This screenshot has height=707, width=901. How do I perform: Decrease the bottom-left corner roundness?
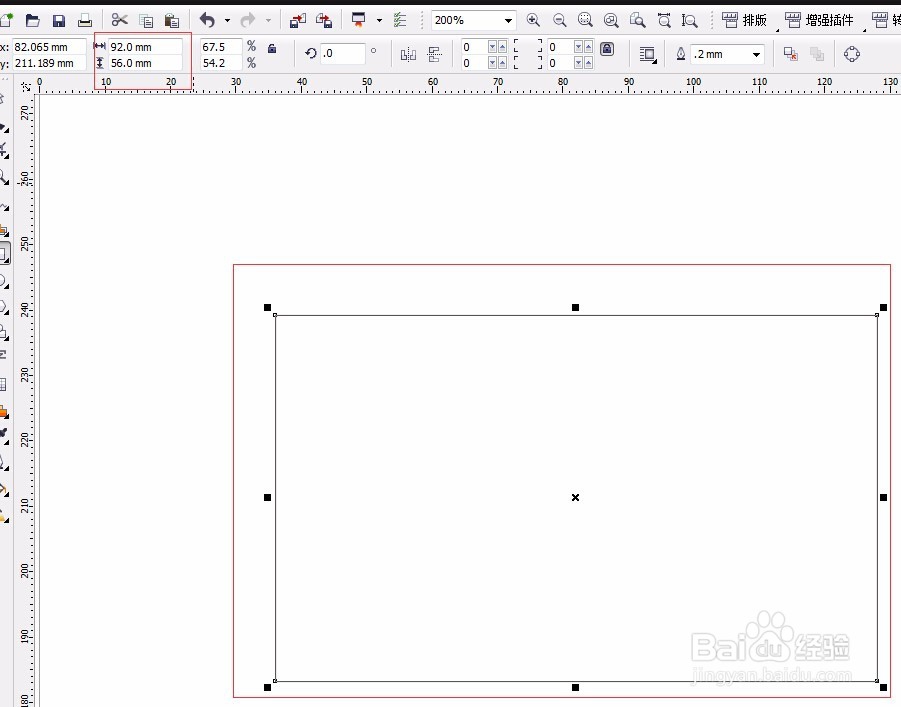point(492,63)
